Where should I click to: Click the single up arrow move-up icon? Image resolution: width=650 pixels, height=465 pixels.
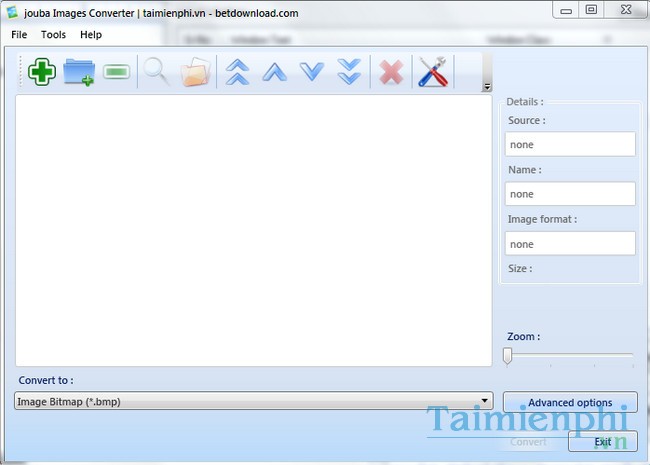pyautogui.click(x=274, y=72)
